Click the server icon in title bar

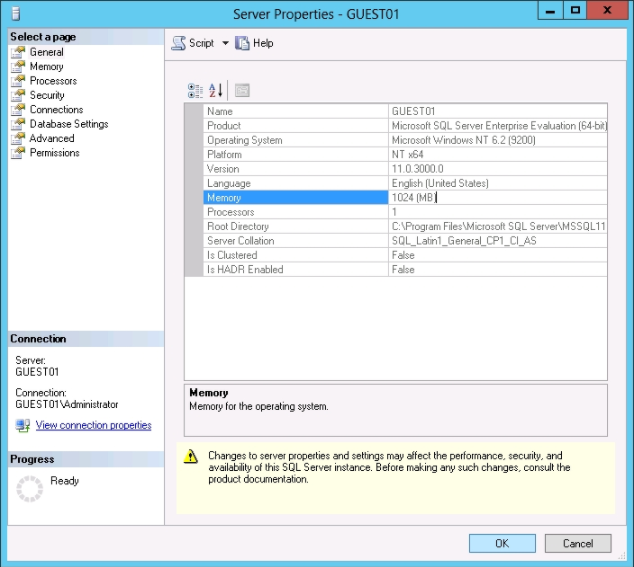click(x=16, y=14)
